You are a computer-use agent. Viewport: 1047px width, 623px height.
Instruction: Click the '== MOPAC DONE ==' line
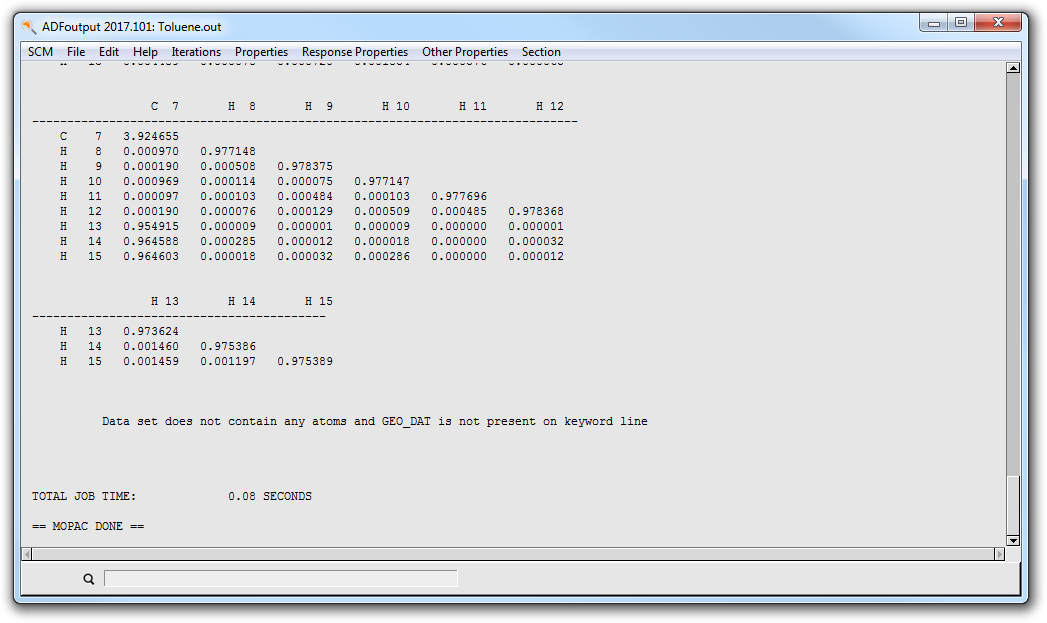(88, 526)
